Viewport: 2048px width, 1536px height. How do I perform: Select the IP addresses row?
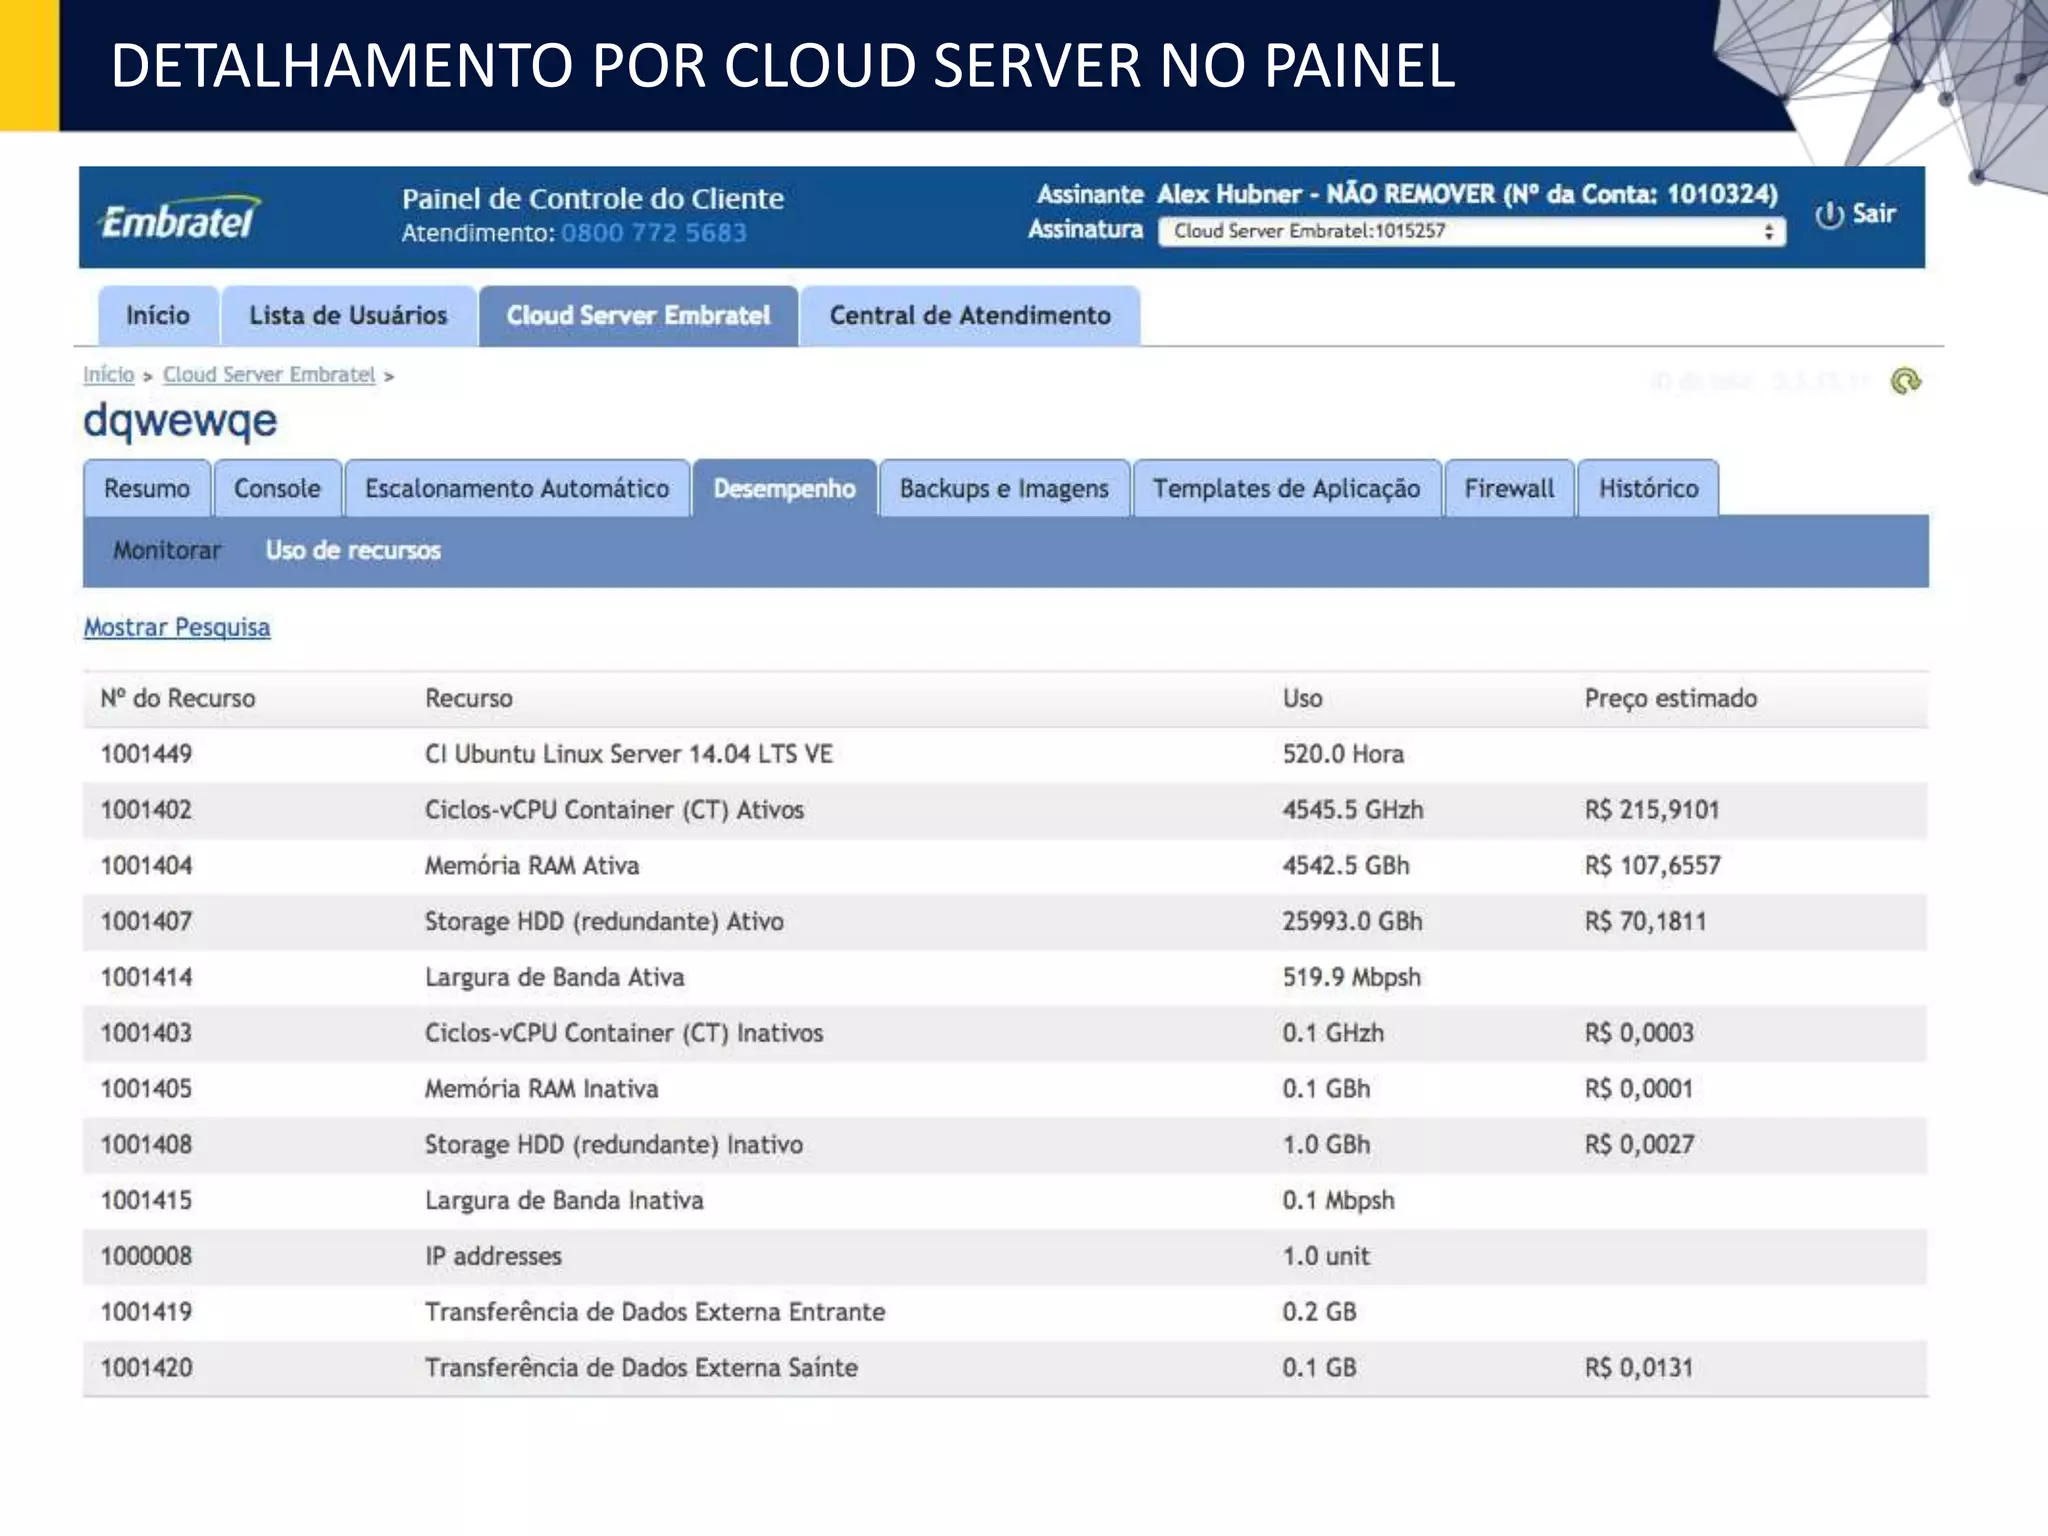(x=1005, y=1256)
